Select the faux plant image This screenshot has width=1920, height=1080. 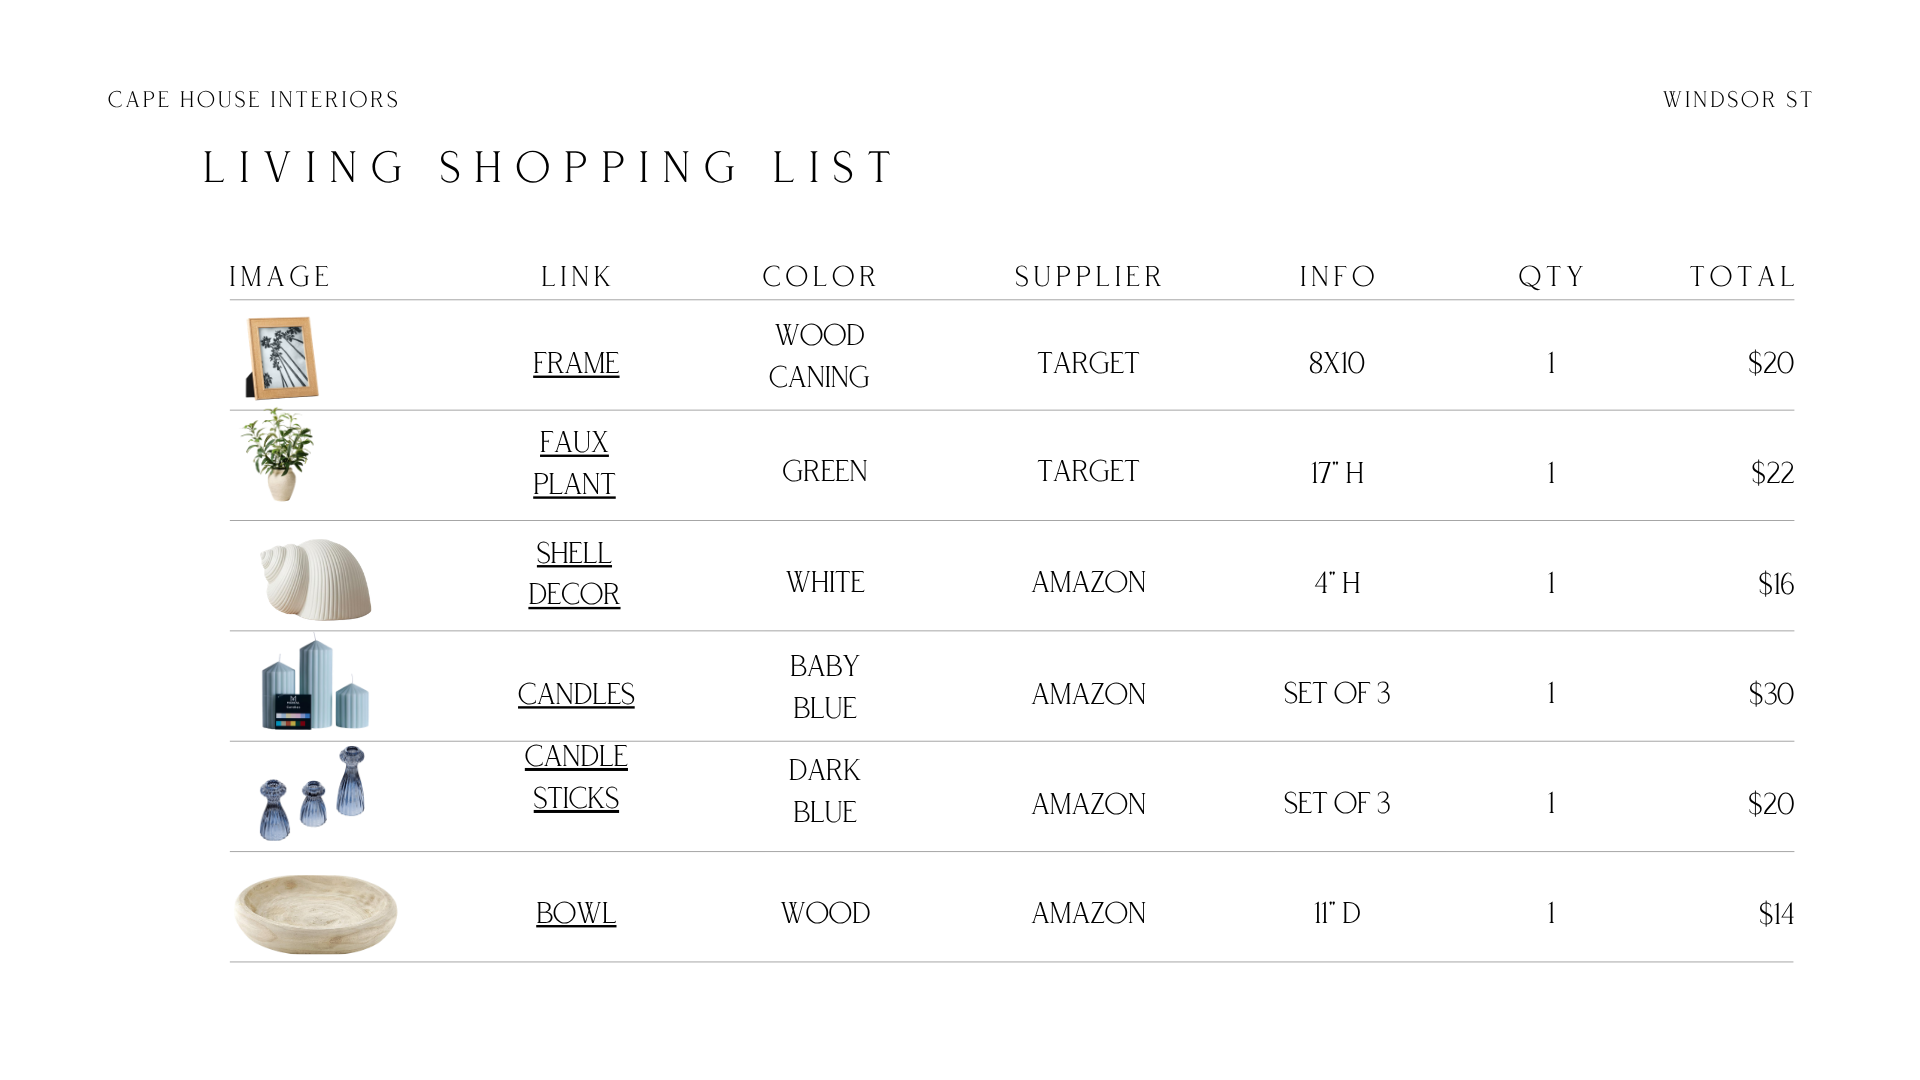tap(278, 455)
